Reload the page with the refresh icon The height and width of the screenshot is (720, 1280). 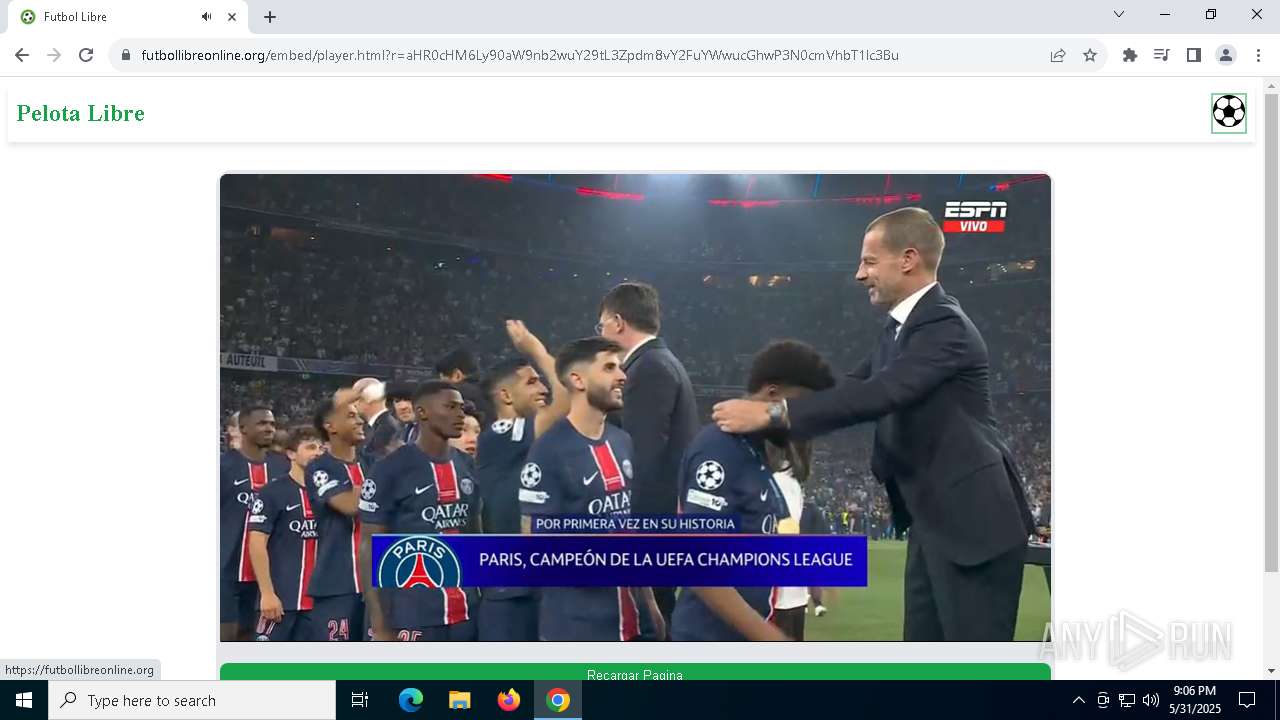[x=86, y=55]
